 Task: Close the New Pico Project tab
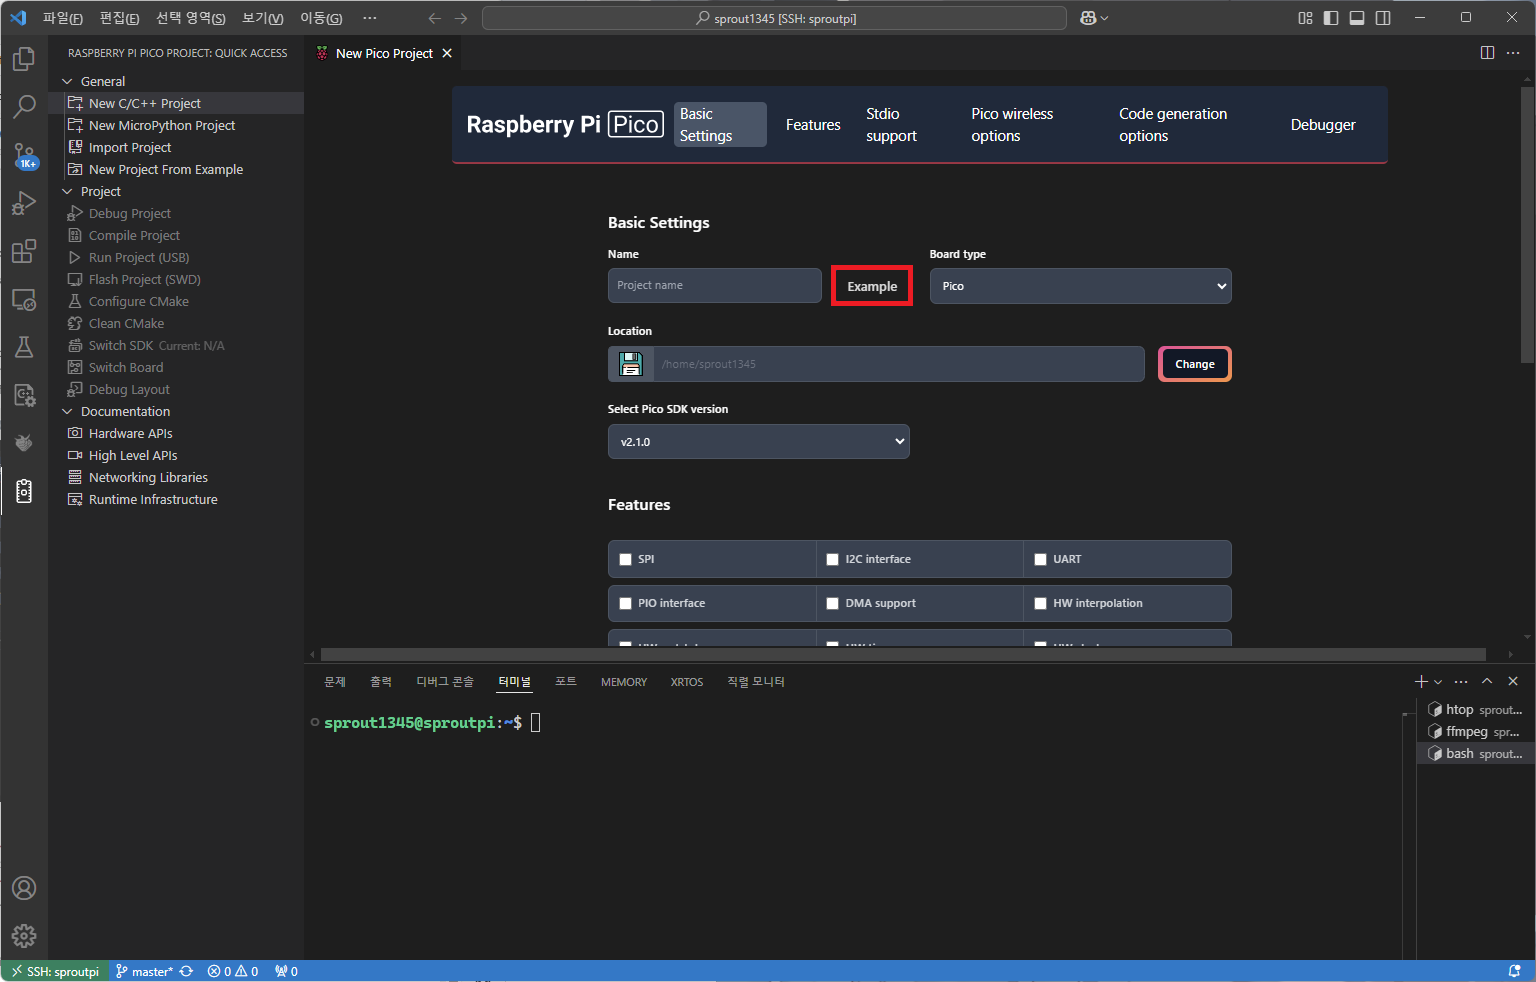click(x=447, y=53)
